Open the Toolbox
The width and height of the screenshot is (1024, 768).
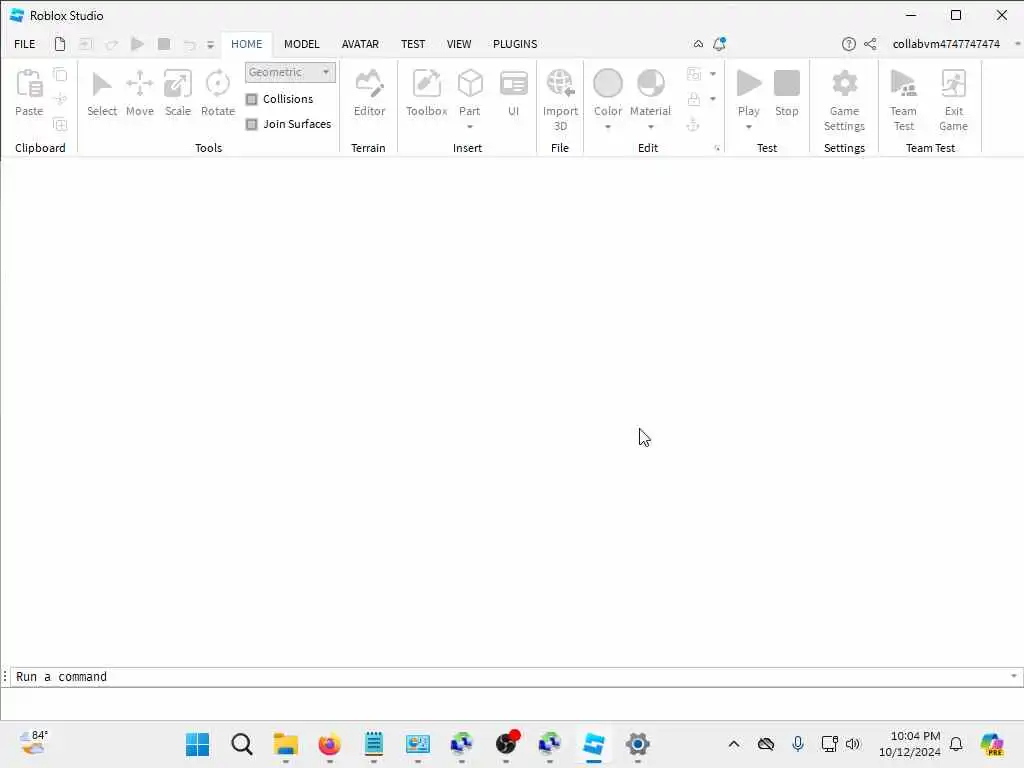426,93
